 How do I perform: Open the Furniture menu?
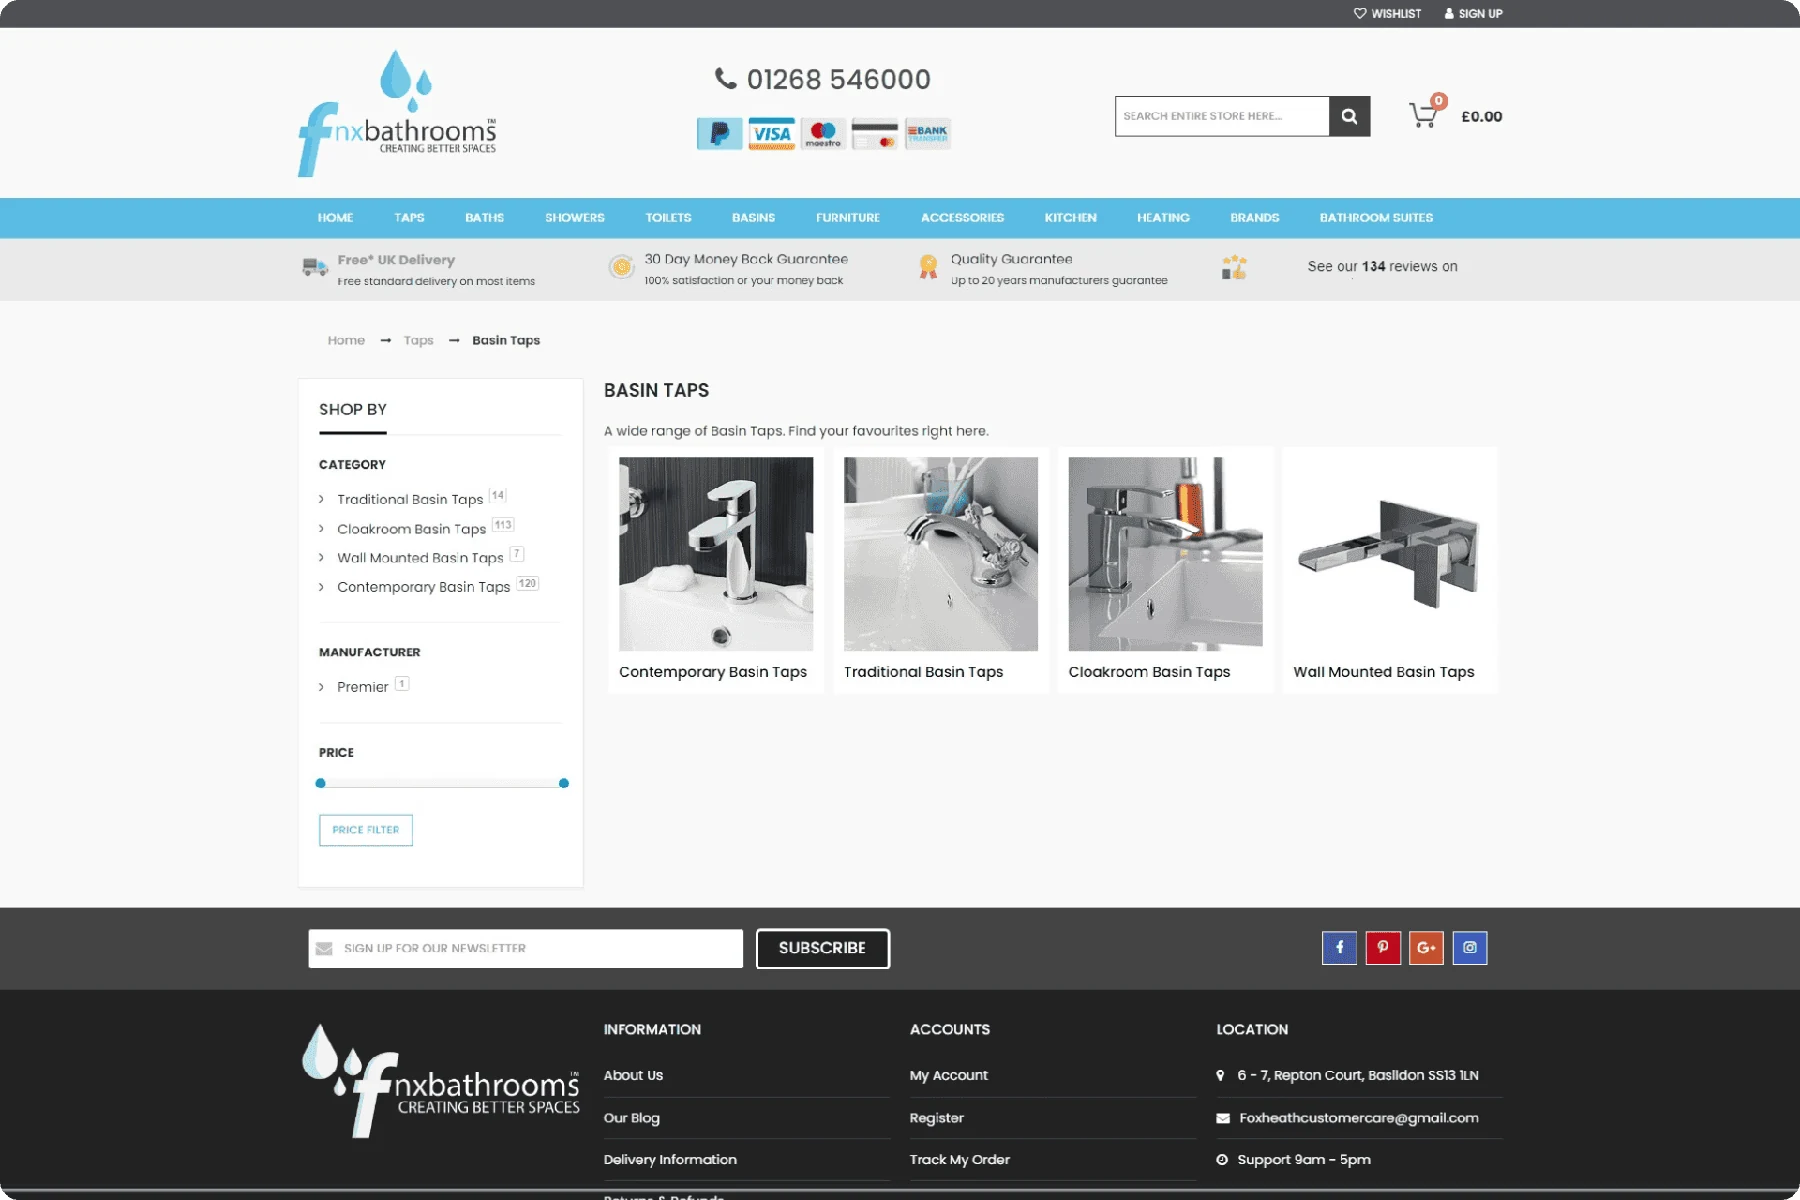point(848,218)
